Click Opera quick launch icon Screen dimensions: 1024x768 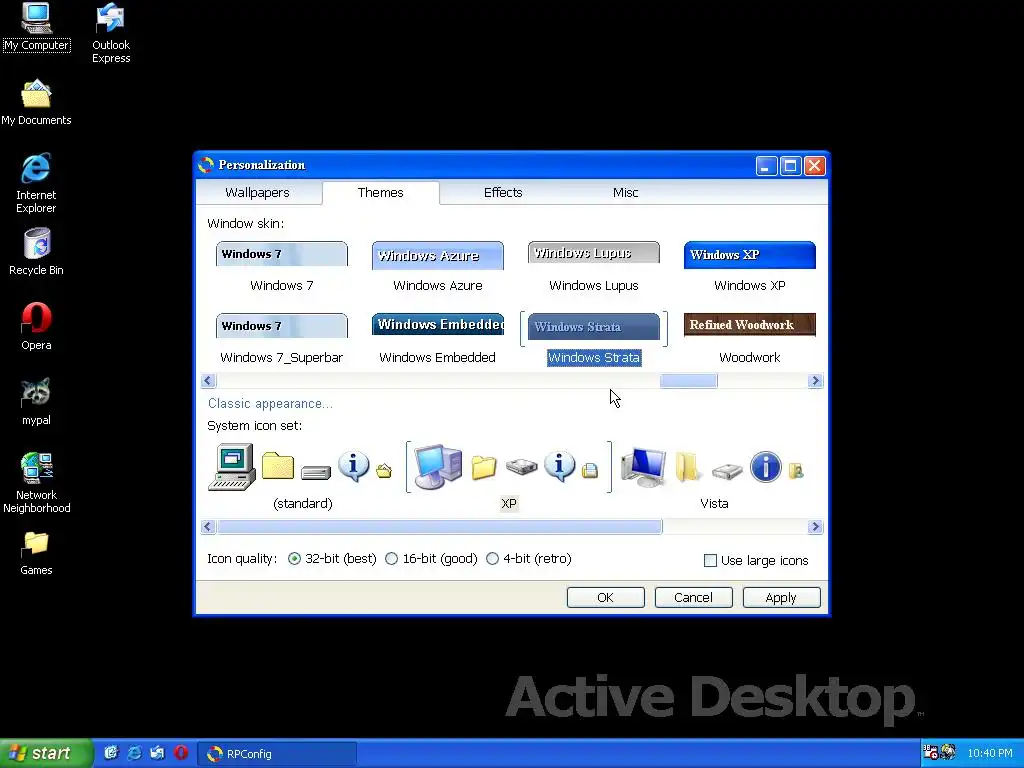coord(181,753)
